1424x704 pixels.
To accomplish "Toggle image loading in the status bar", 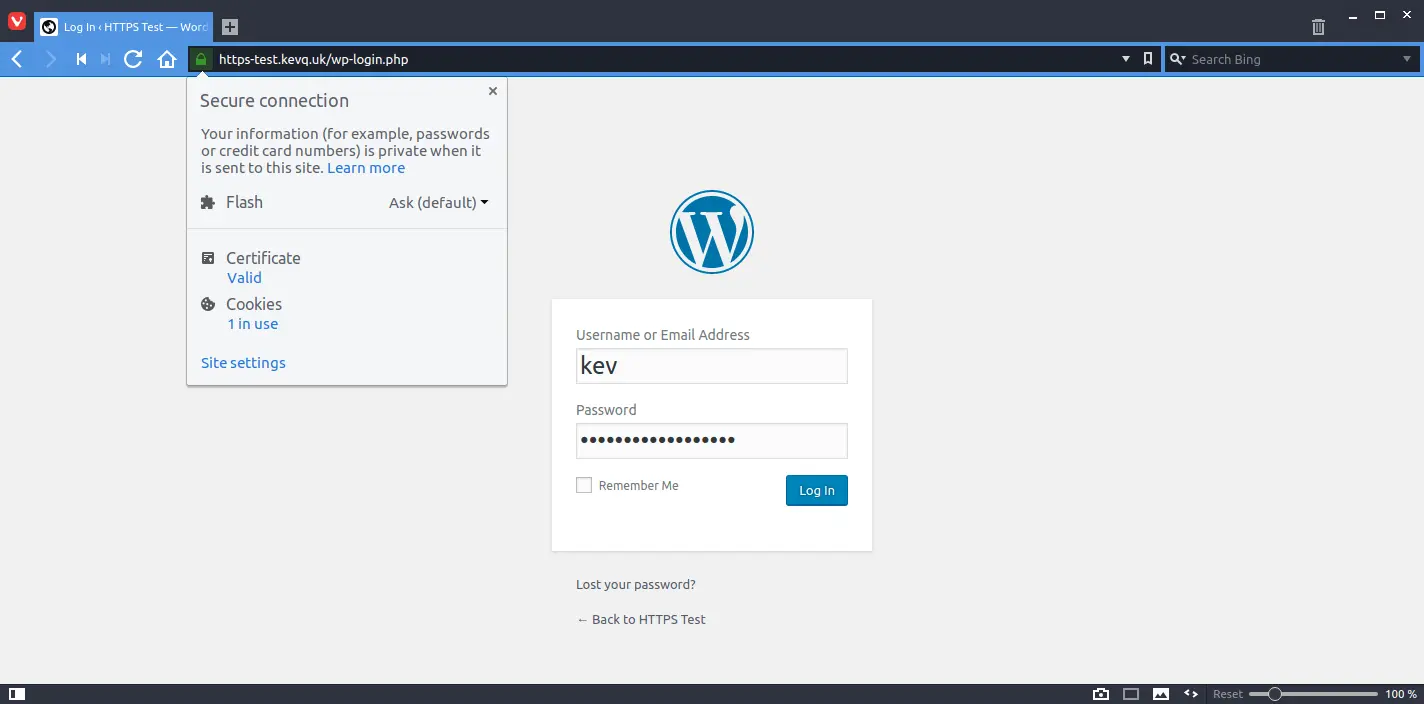I will point(1160,693).
